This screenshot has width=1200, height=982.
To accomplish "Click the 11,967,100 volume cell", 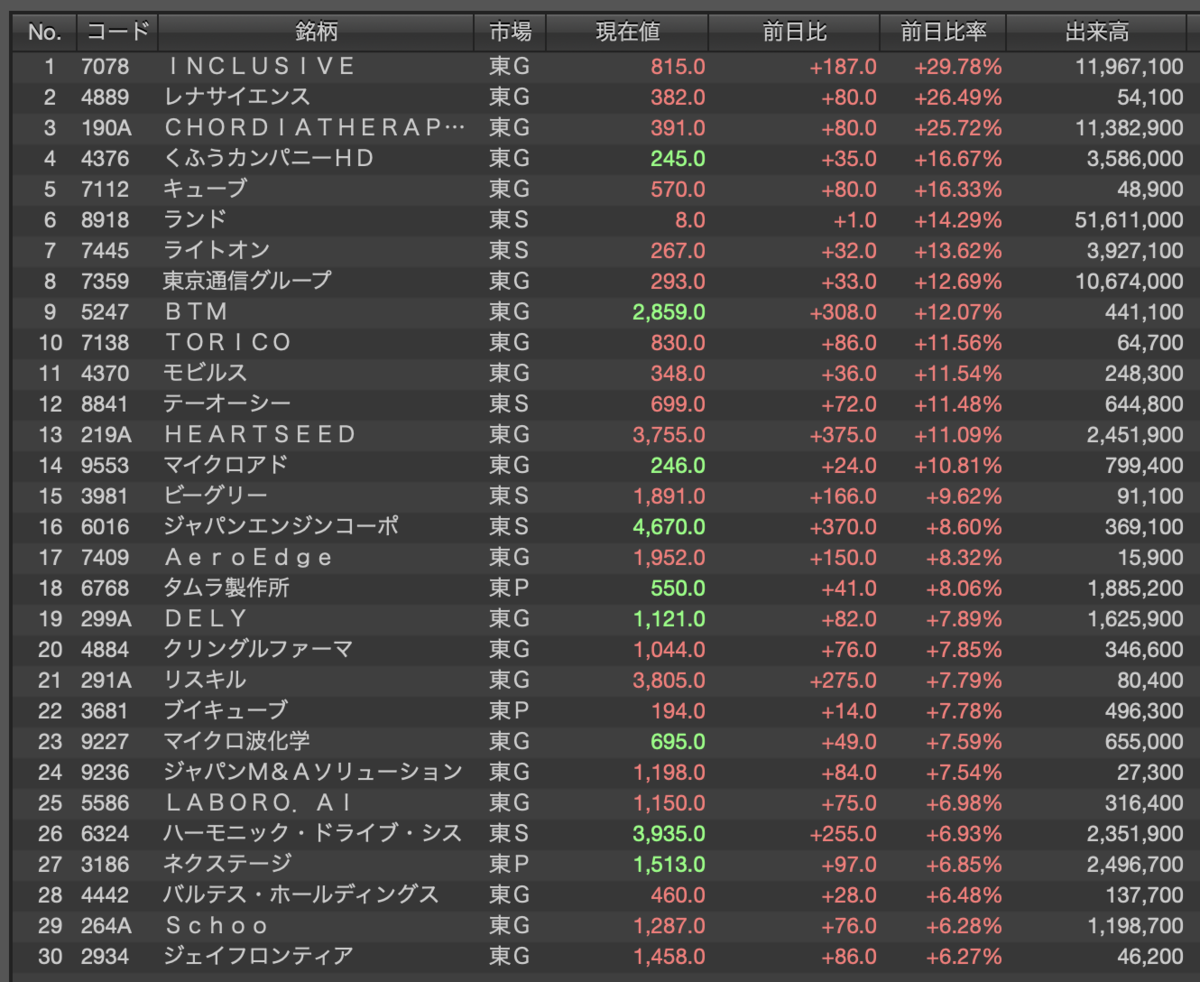I will (1129, 66).
